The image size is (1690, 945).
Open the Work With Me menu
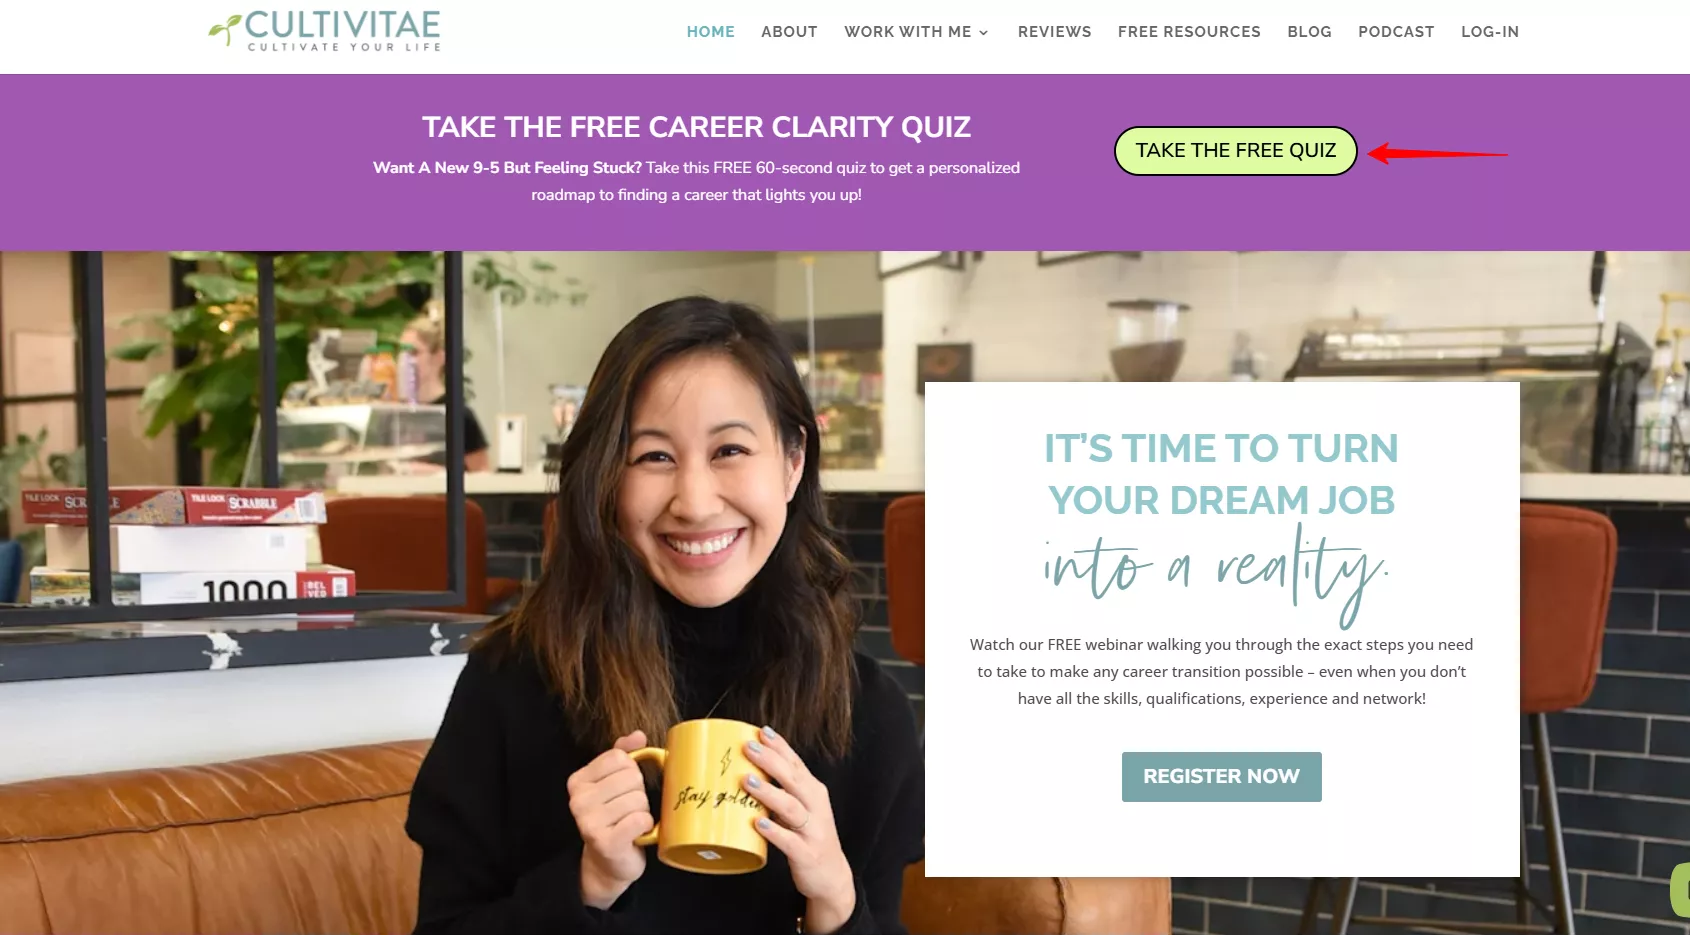(x=908, y=32)
